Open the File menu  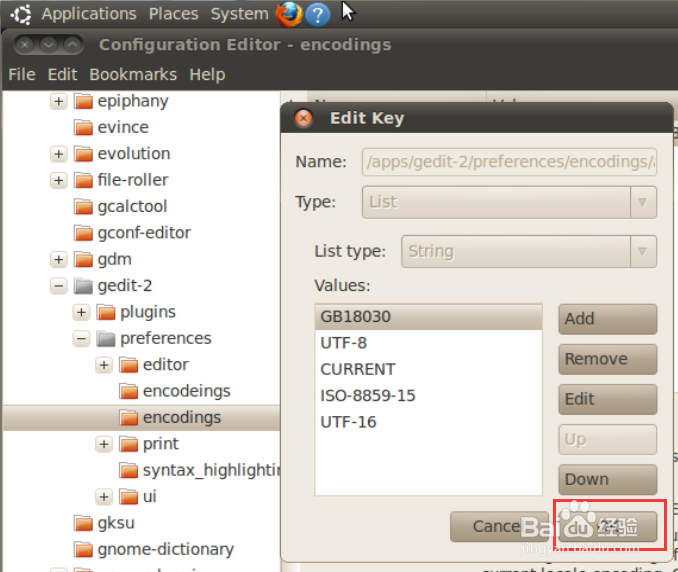[22, 74]
